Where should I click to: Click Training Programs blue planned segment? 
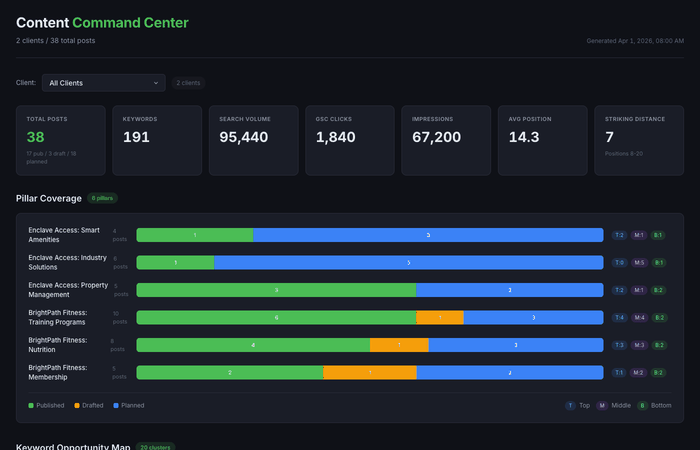533,317
